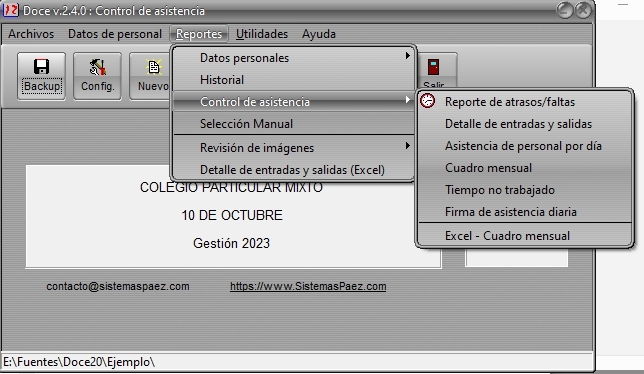Open Config. tools icon
644x374 pixels.
(97, 67)
